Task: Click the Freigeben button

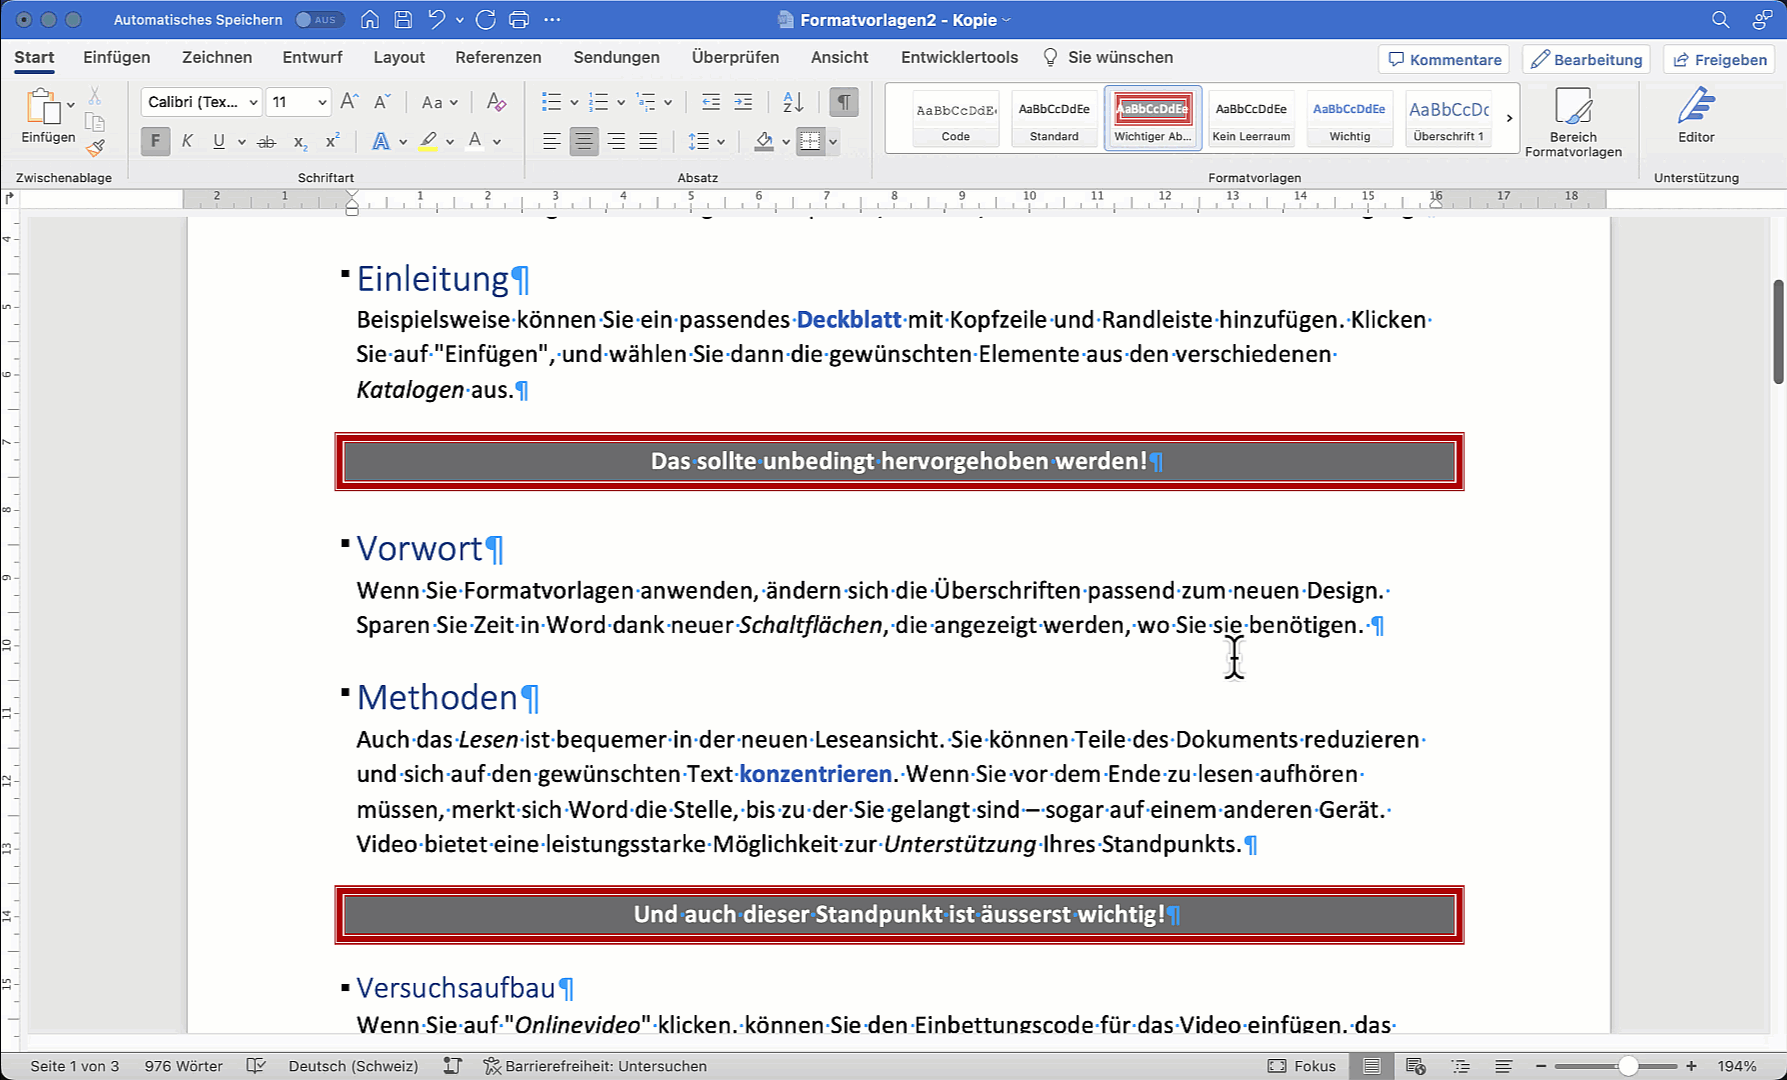Action: (1720, 59)
